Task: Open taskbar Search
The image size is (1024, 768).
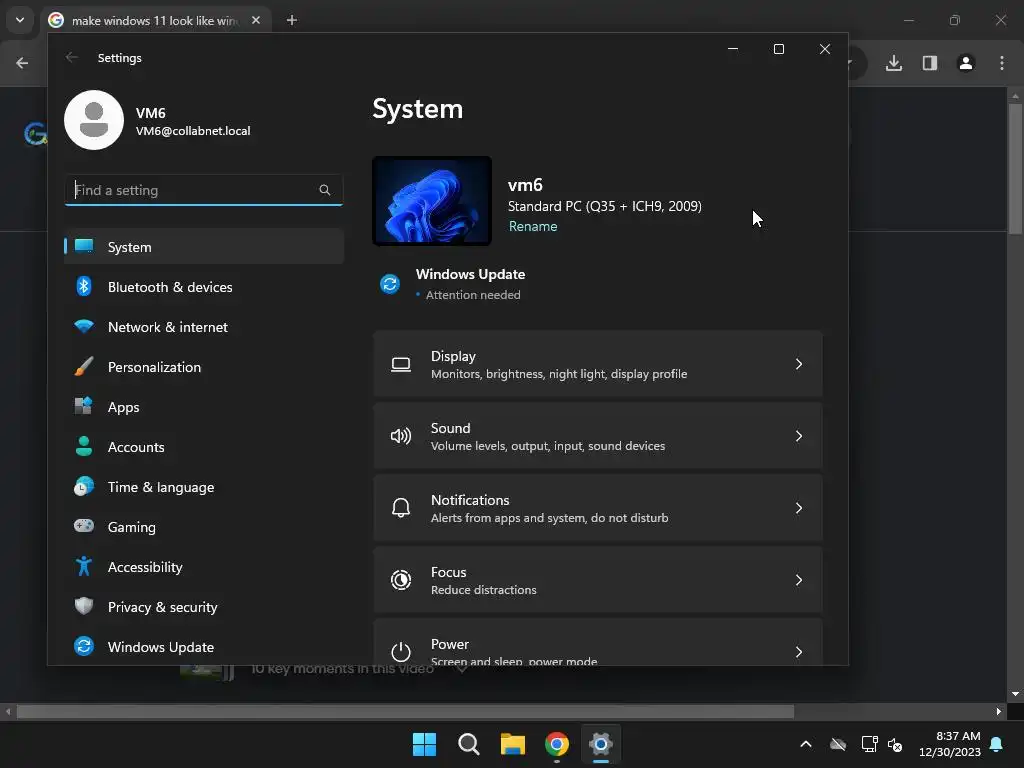Action: (468, 744)
